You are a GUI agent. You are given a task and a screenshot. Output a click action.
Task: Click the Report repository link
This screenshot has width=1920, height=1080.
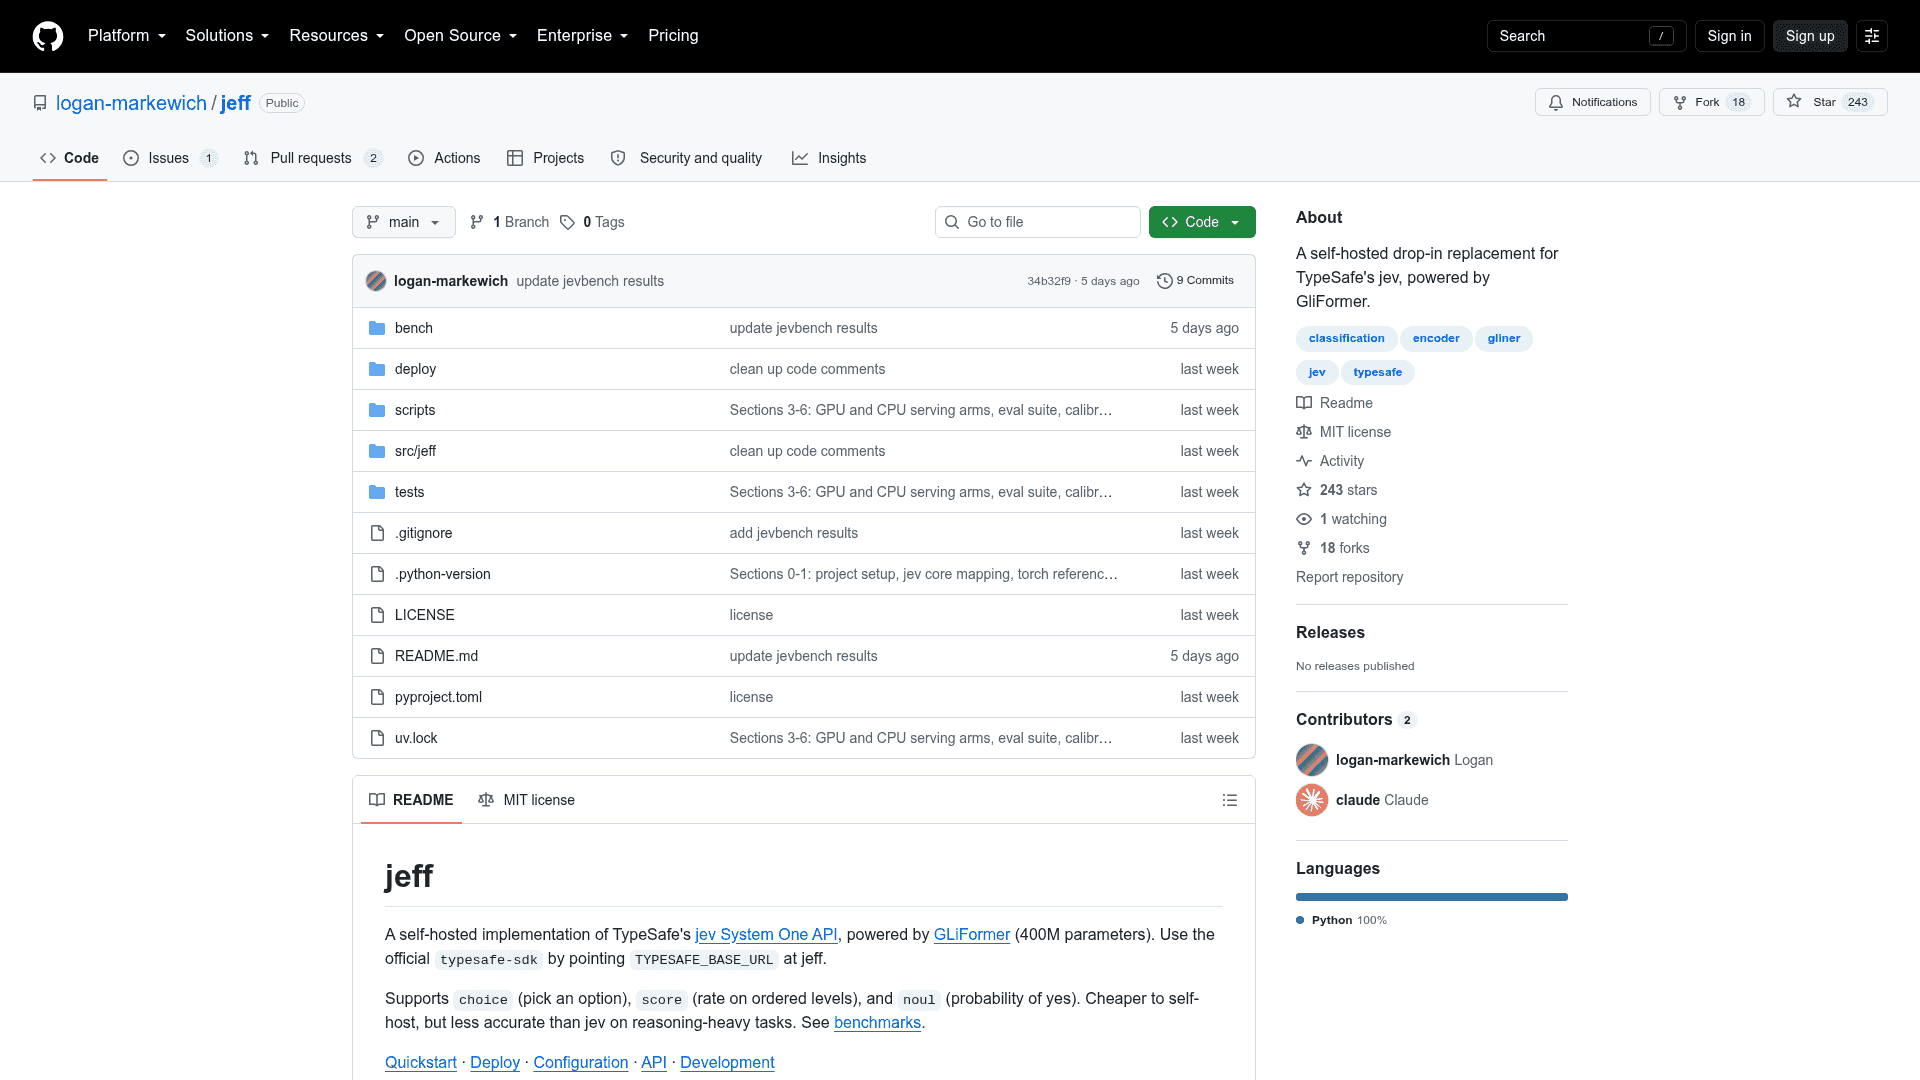click(1349, 577)
